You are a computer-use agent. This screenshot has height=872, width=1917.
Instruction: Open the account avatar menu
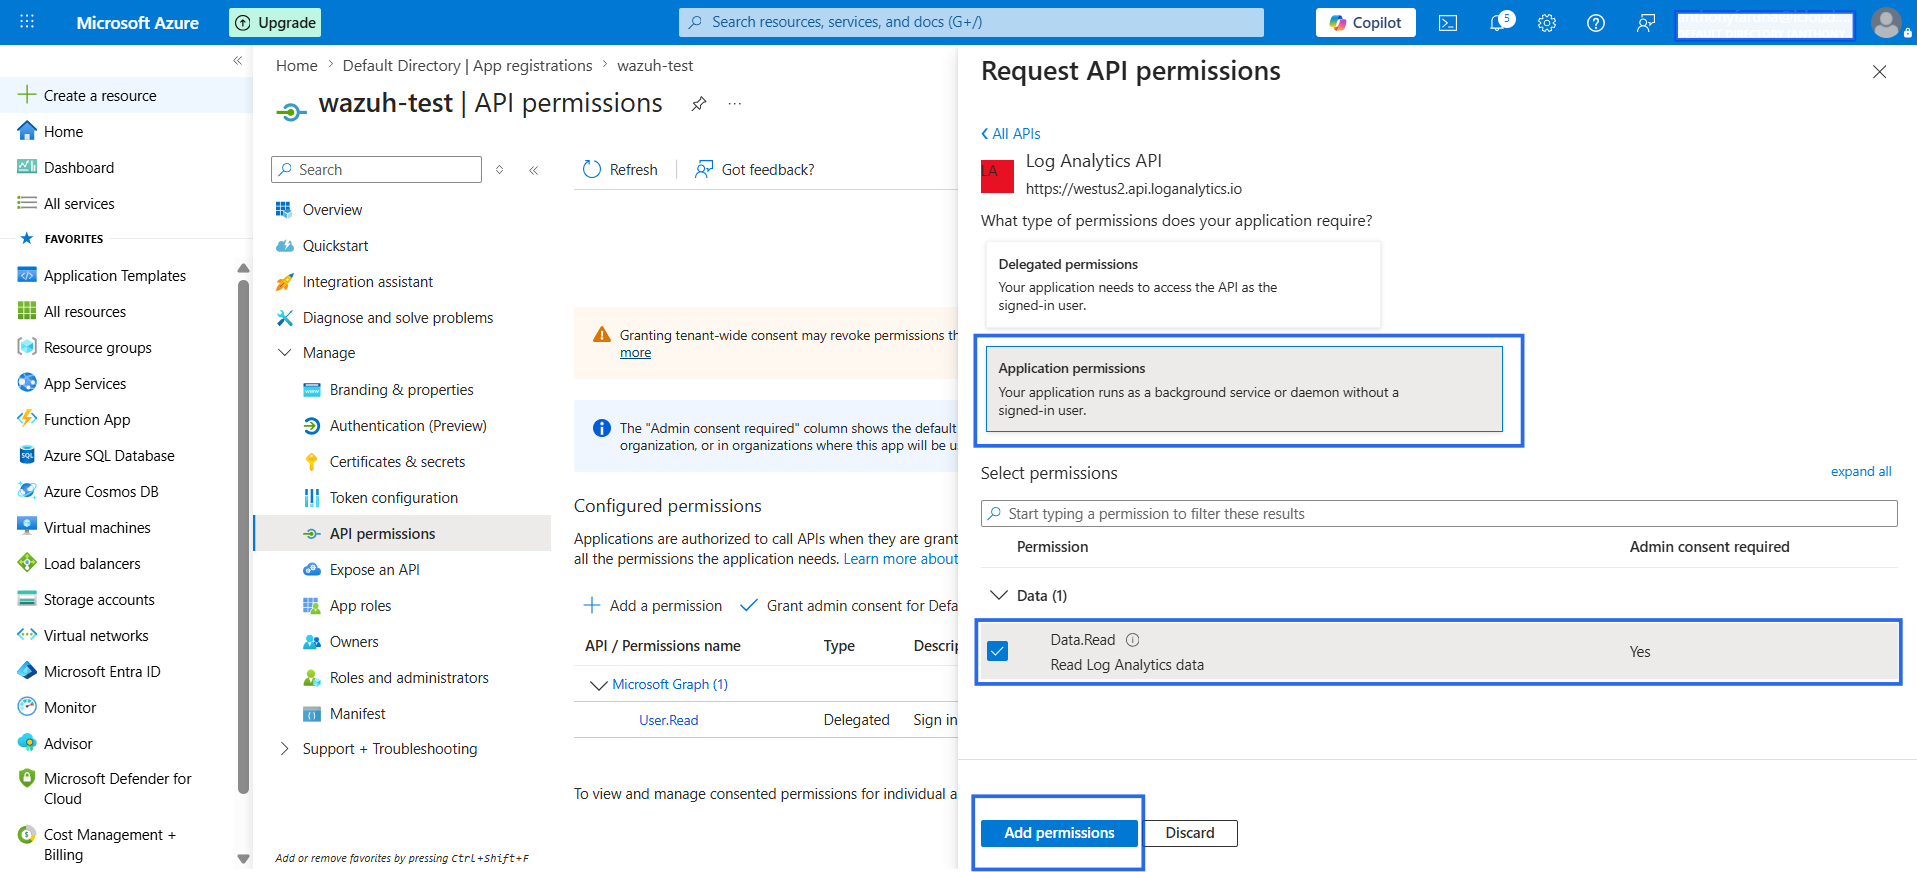coord(1886,23)
